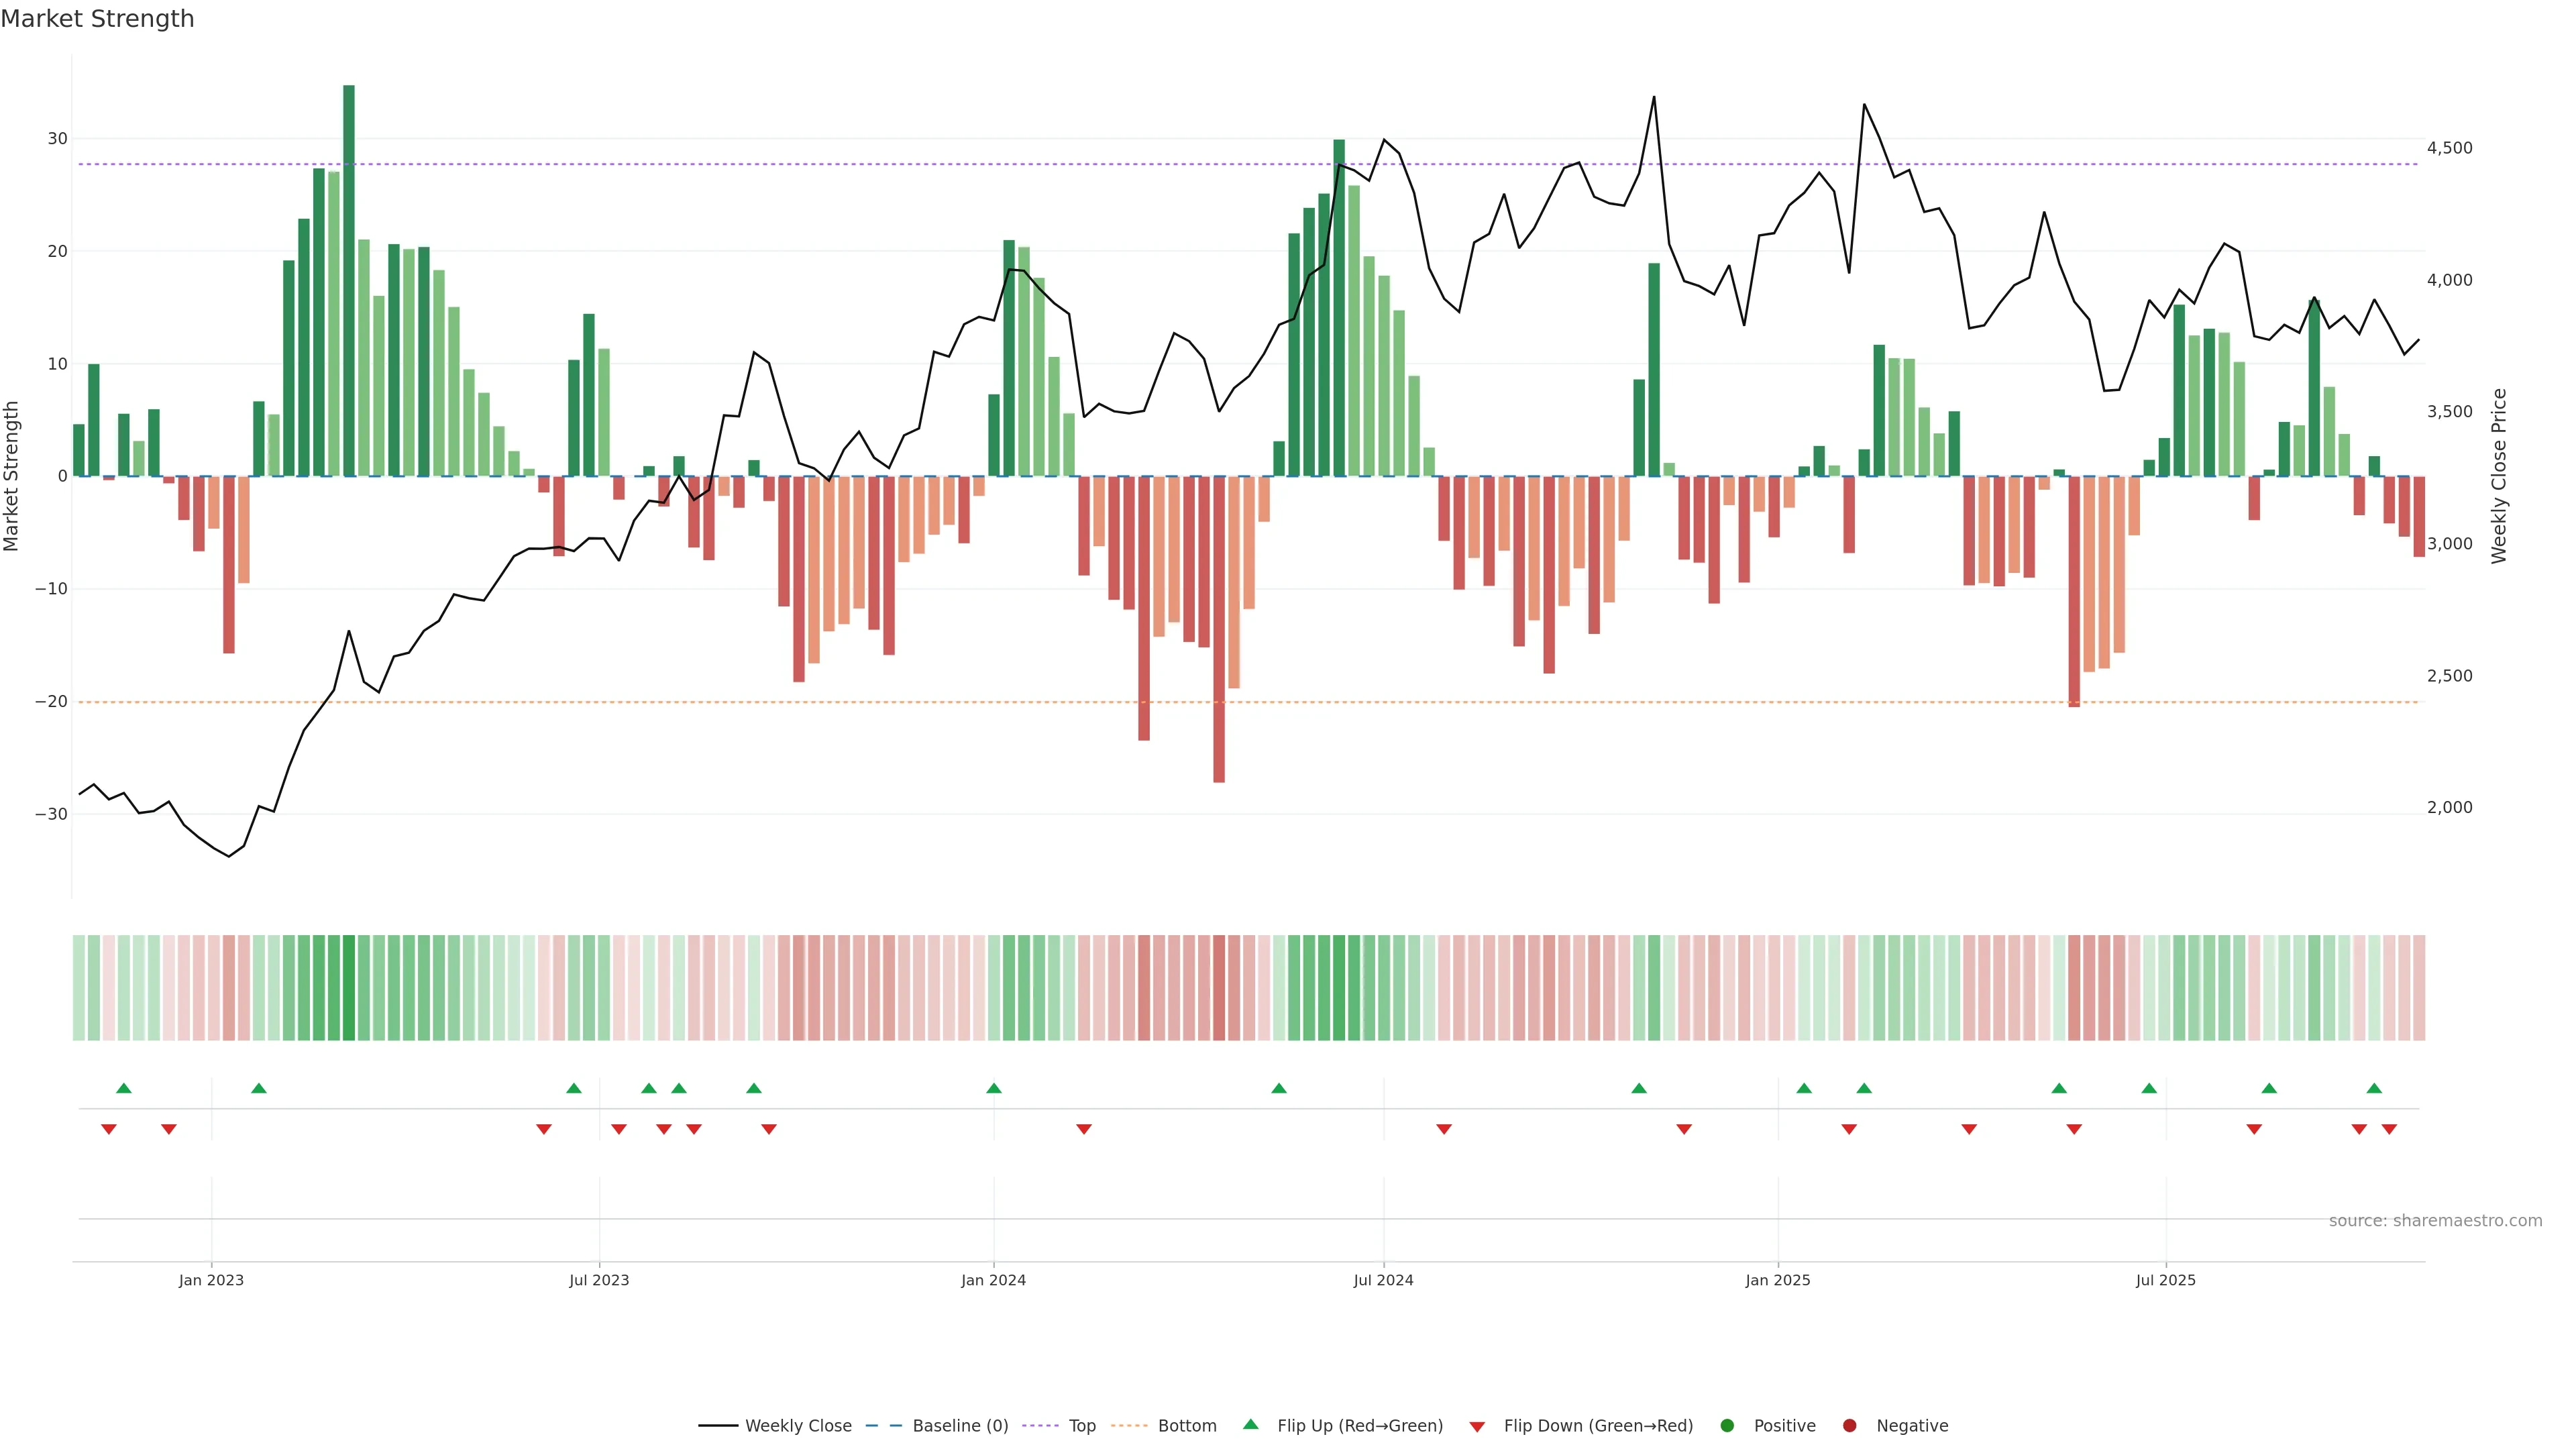
Task: Click flip-up marker at Jan 2024
Action: [x=994, y=1088]
